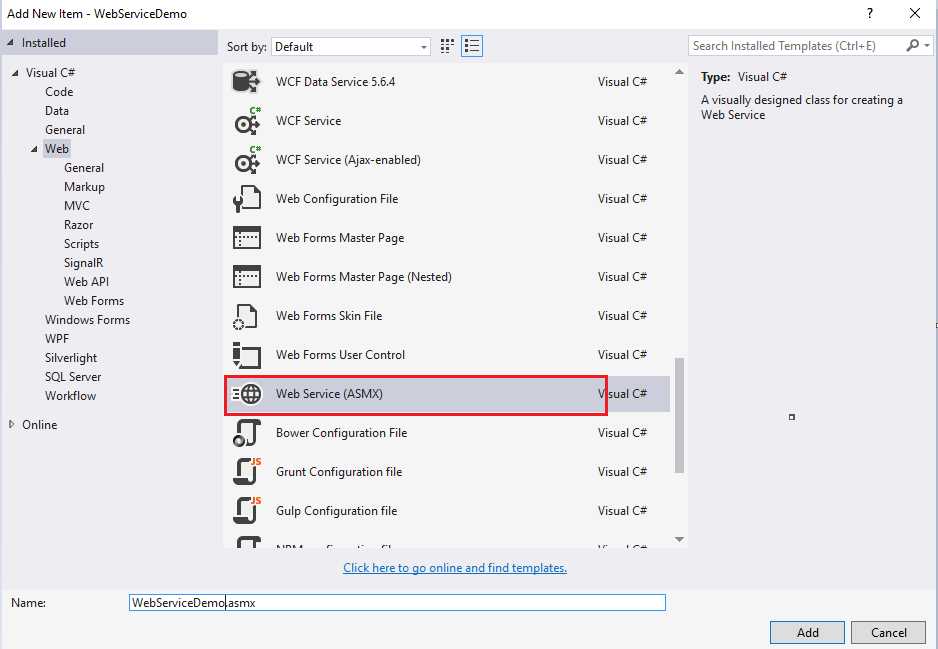This screenshot has width=938, height=649.
Task: Select the Markup category
Action: (x=84, y=187)
